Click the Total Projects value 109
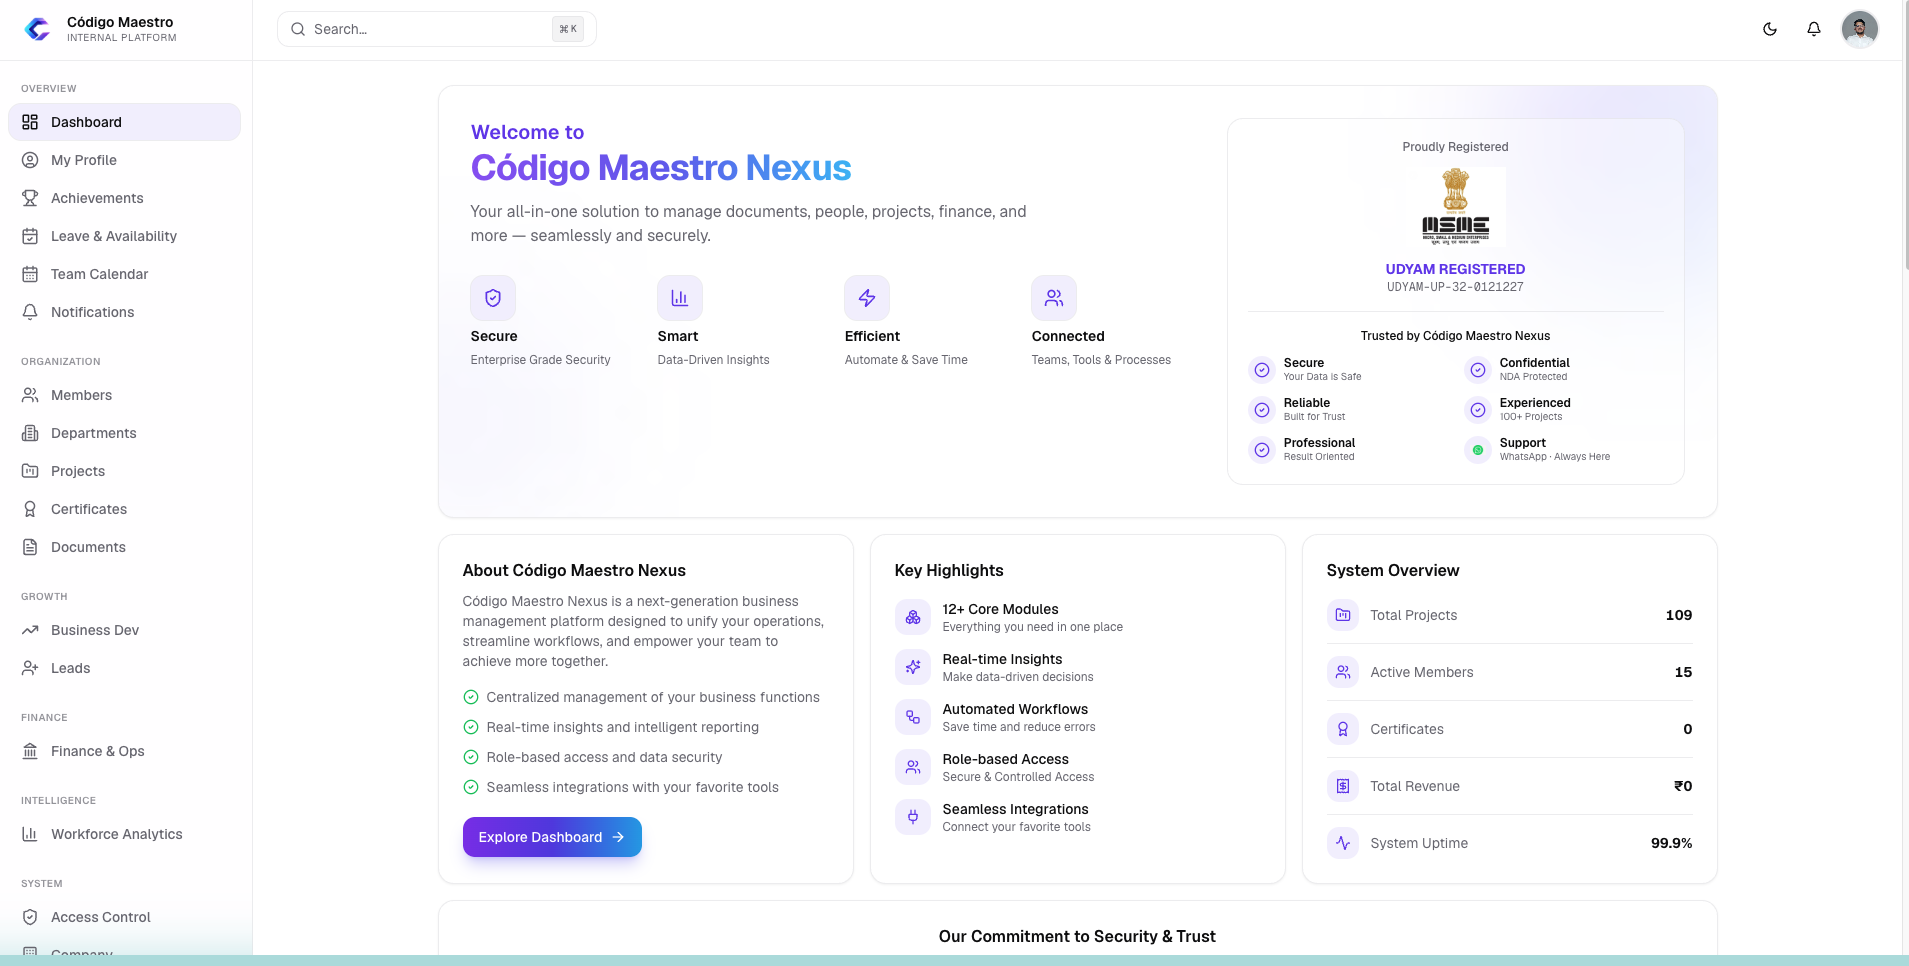Viewport: 1909px width, 966px height. (x=1679, y=615)
